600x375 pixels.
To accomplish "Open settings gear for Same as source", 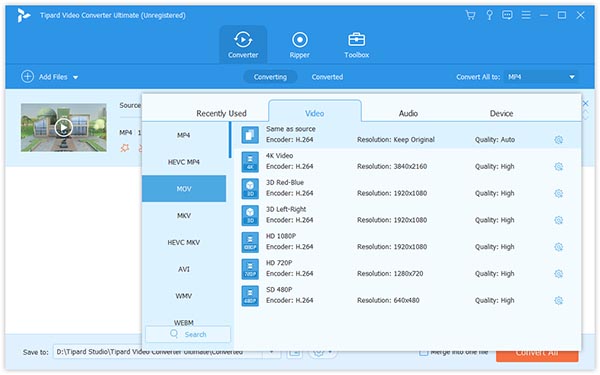I will click(559, 140).
